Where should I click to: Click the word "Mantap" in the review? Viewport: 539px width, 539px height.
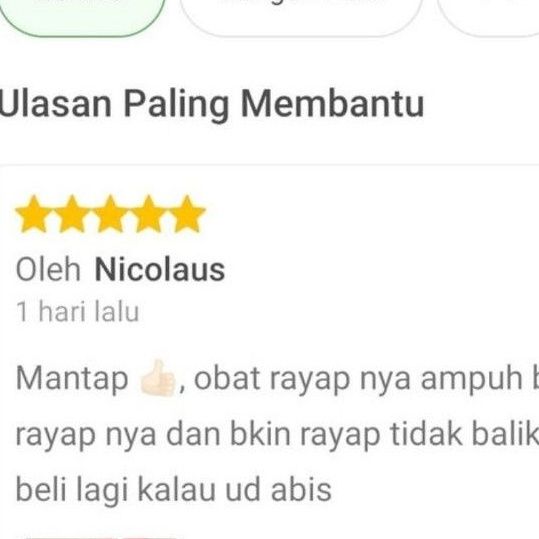point(72,380)
